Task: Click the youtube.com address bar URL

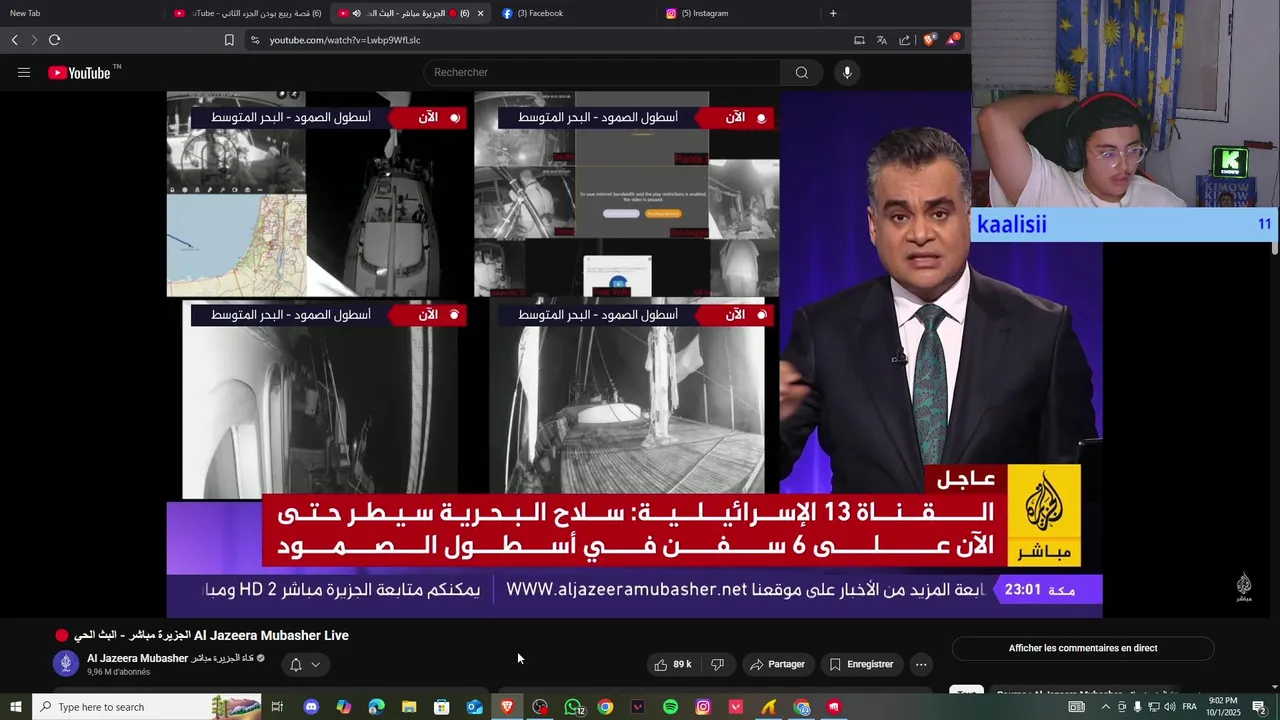Action: (x=345, y=40)
